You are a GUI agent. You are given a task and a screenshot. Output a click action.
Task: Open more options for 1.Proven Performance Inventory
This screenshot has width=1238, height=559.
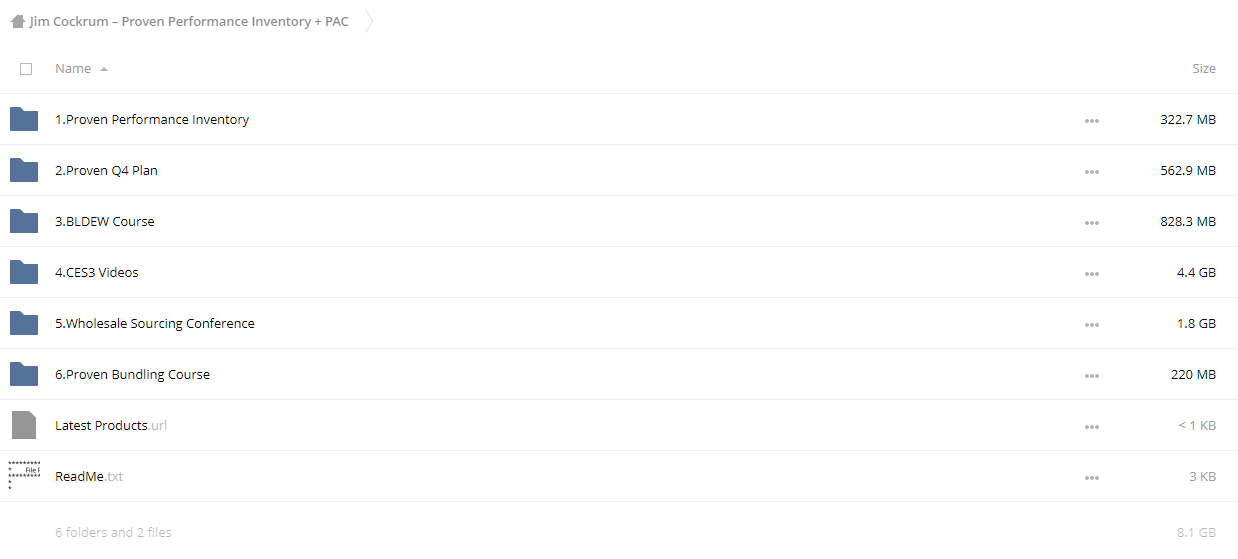1091,120
